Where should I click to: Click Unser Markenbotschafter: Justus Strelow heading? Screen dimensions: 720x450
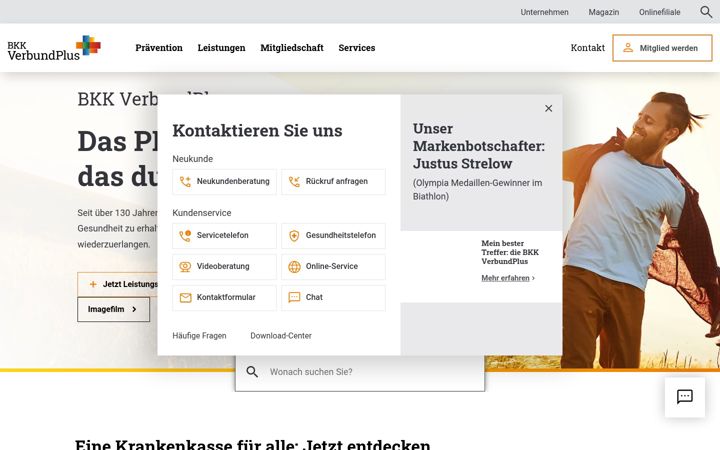[x=478, y=146]
